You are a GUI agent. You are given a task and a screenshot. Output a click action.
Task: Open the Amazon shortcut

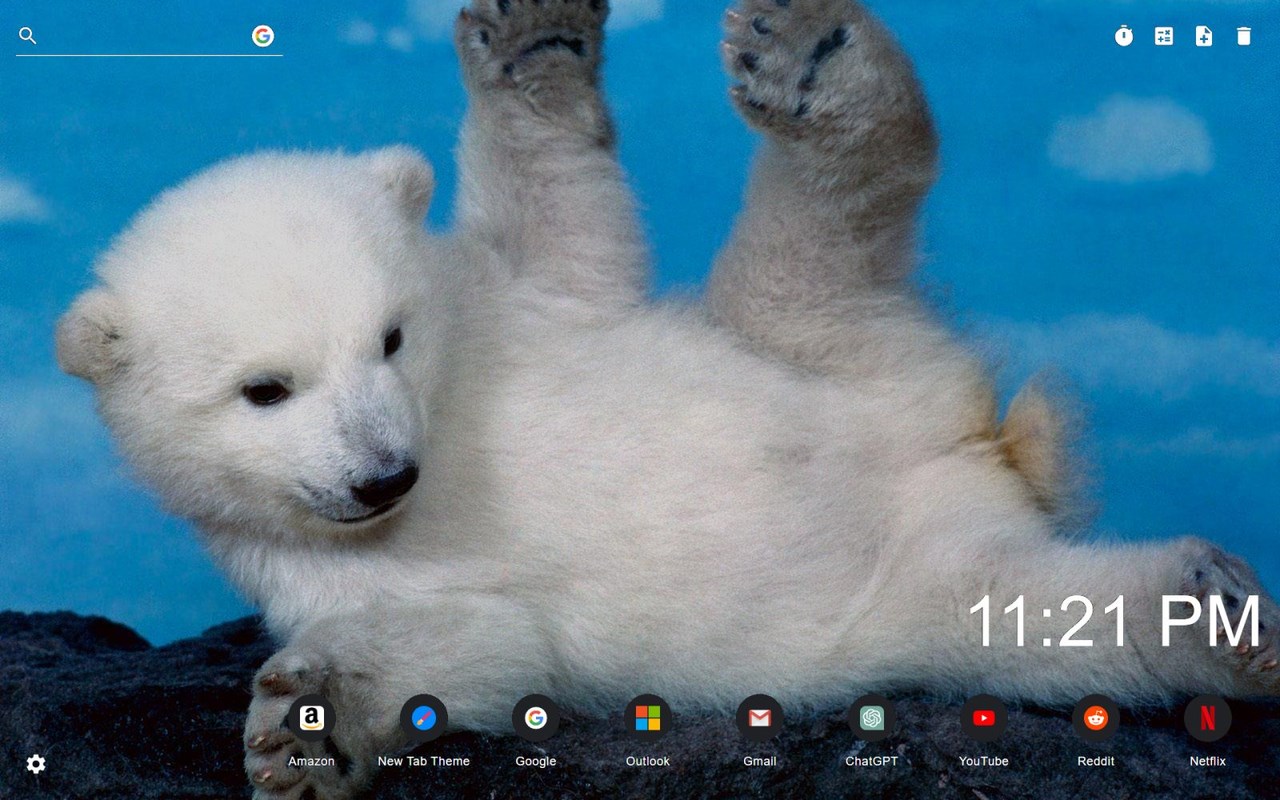[x=312, y=718]
